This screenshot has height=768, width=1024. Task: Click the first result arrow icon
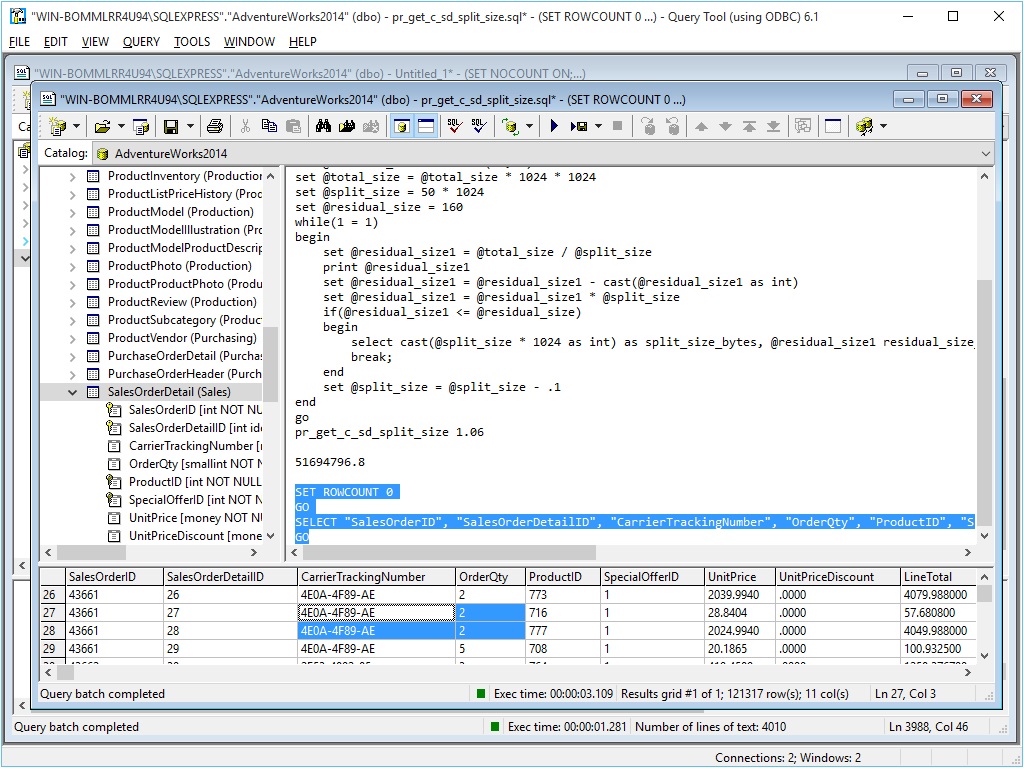point(749,126)
